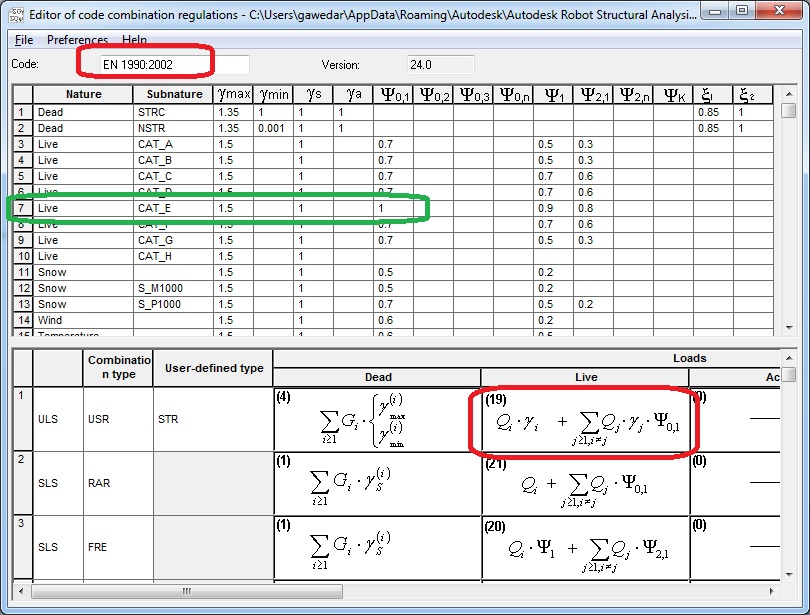Select row header 7 in the upper table
810x615 pixels.
[23, 208]
